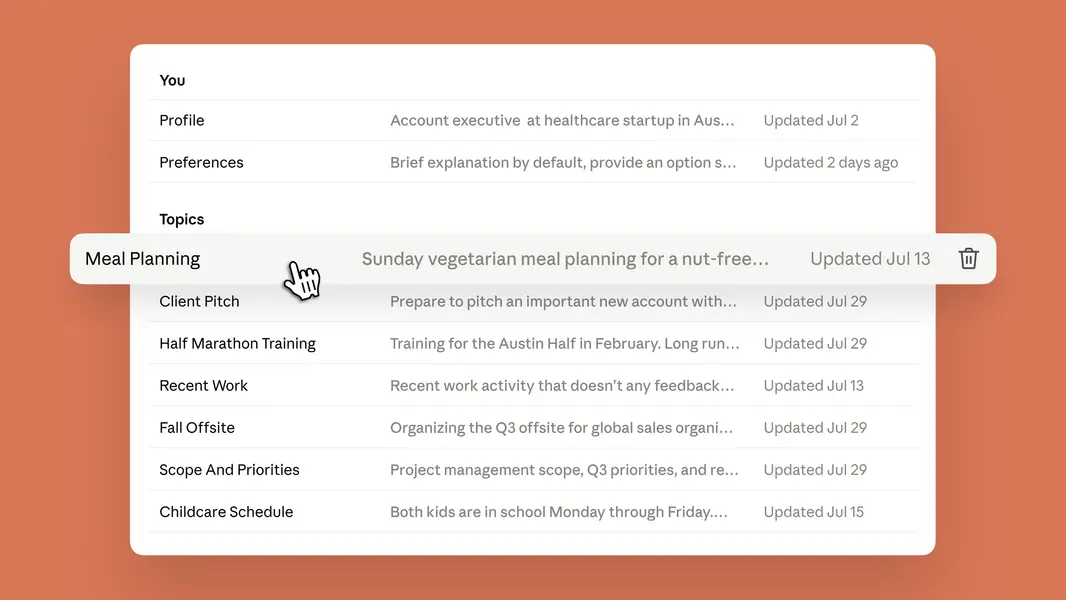1066x600 pixels.
Task: Open the Meal Planning topic row
Action: coord(532,259)
